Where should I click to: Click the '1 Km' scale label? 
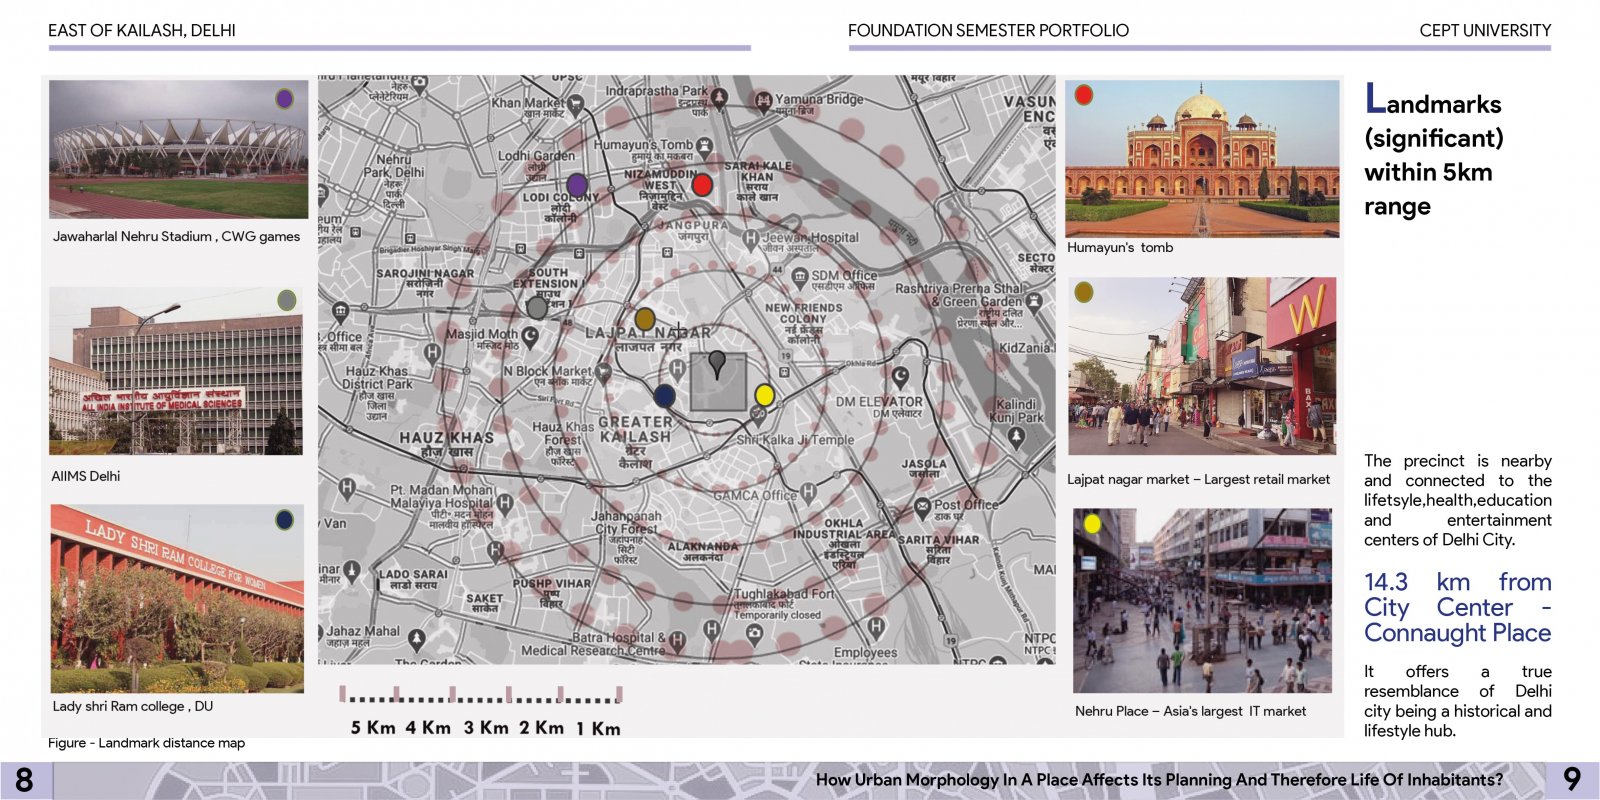click(598, 729)
